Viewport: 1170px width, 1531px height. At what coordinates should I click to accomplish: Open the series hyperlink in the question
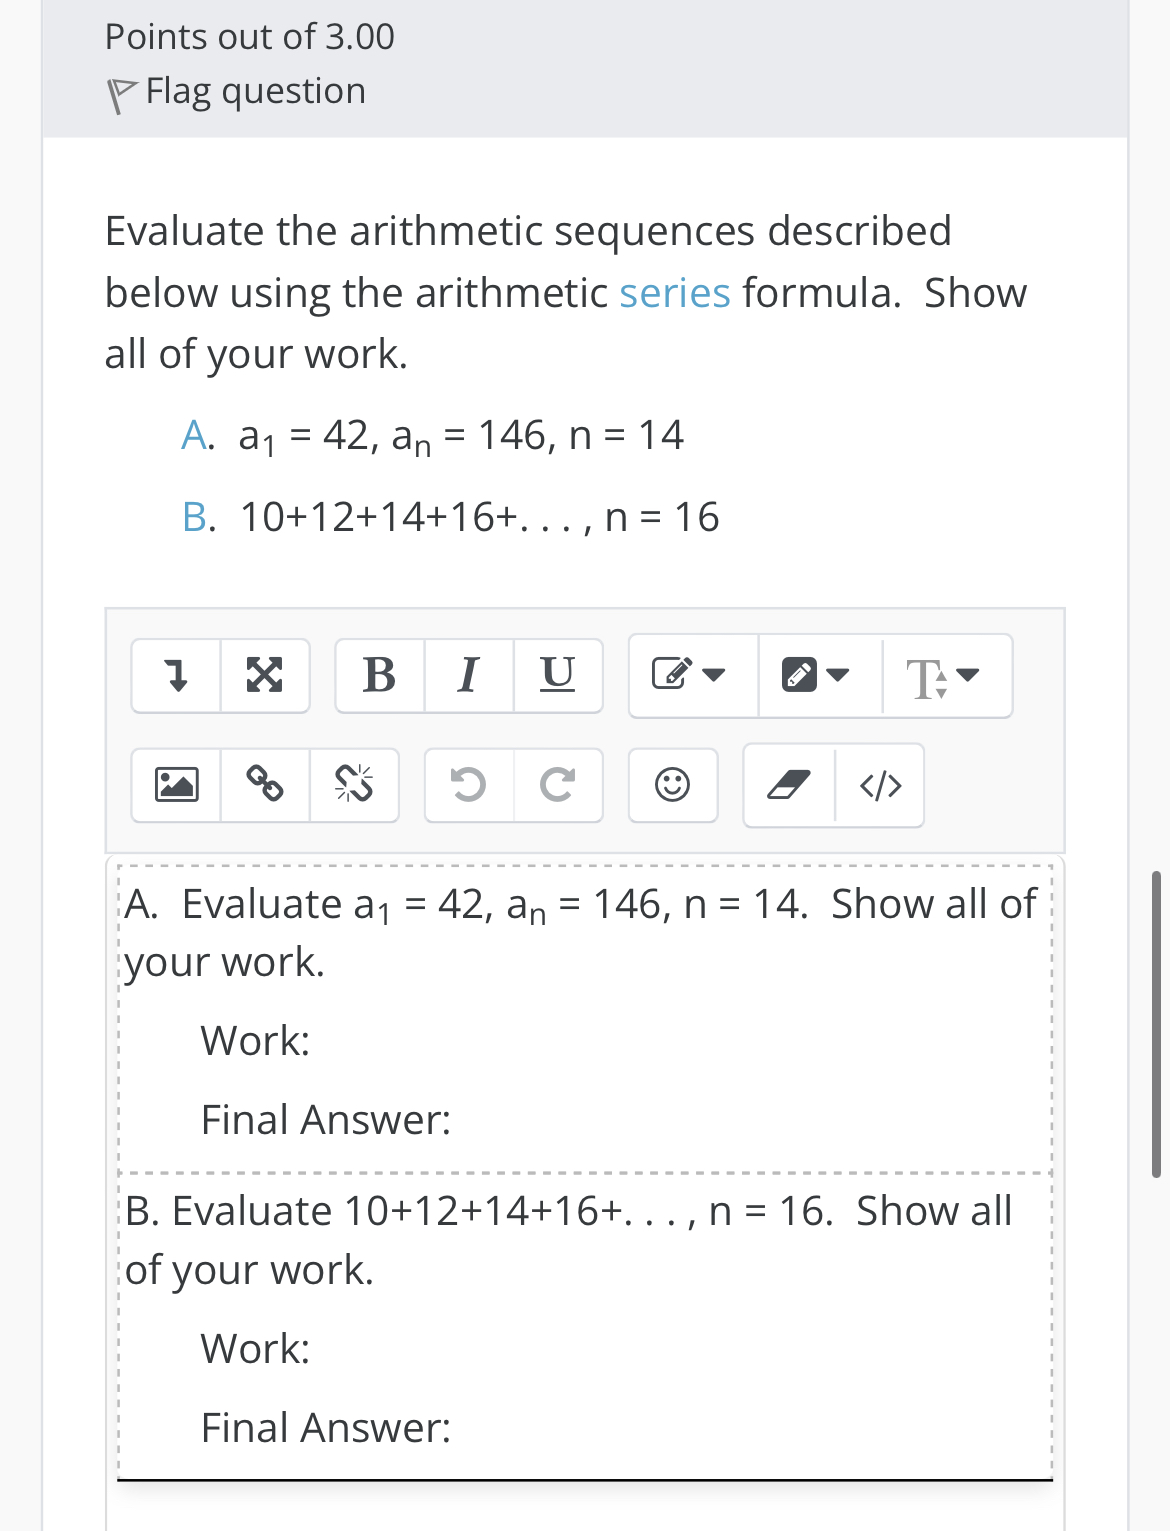[x=673, y=292]
